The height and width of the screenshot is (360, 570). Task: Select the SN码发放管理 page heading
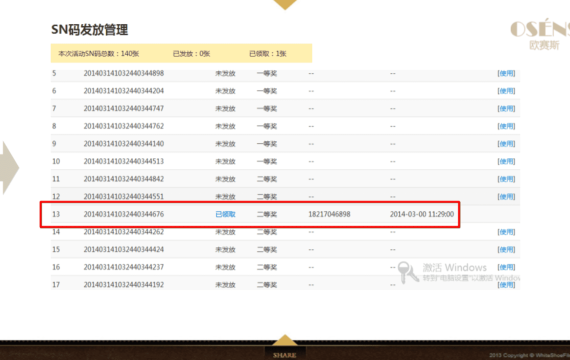[89, 30]
